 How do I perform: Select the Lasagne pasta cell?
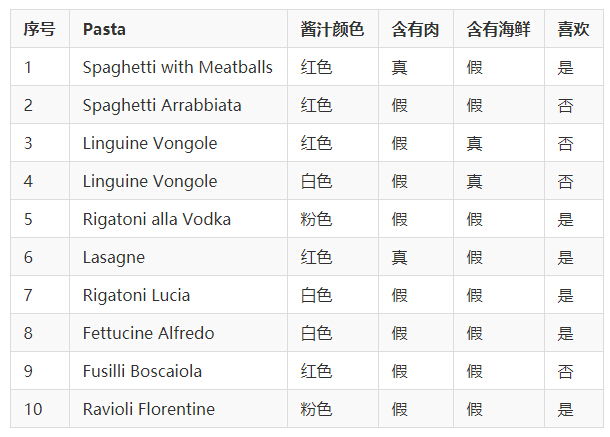(x=114, y=257)
